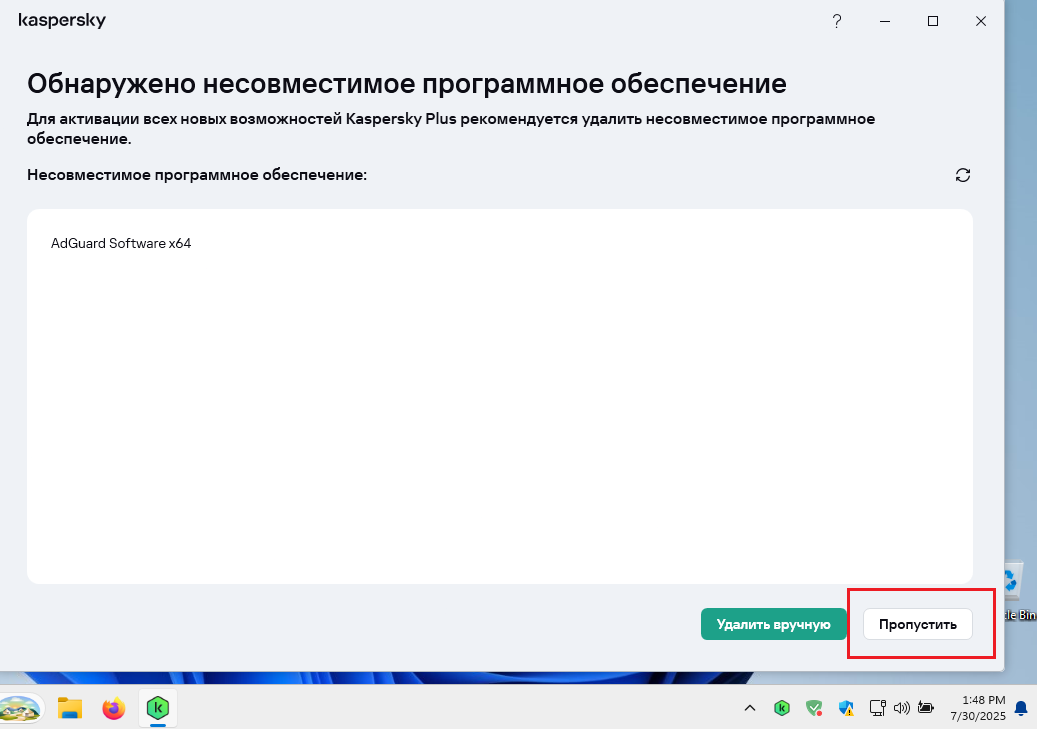Show hidden tray icons chevron

[x=749, y=708]
